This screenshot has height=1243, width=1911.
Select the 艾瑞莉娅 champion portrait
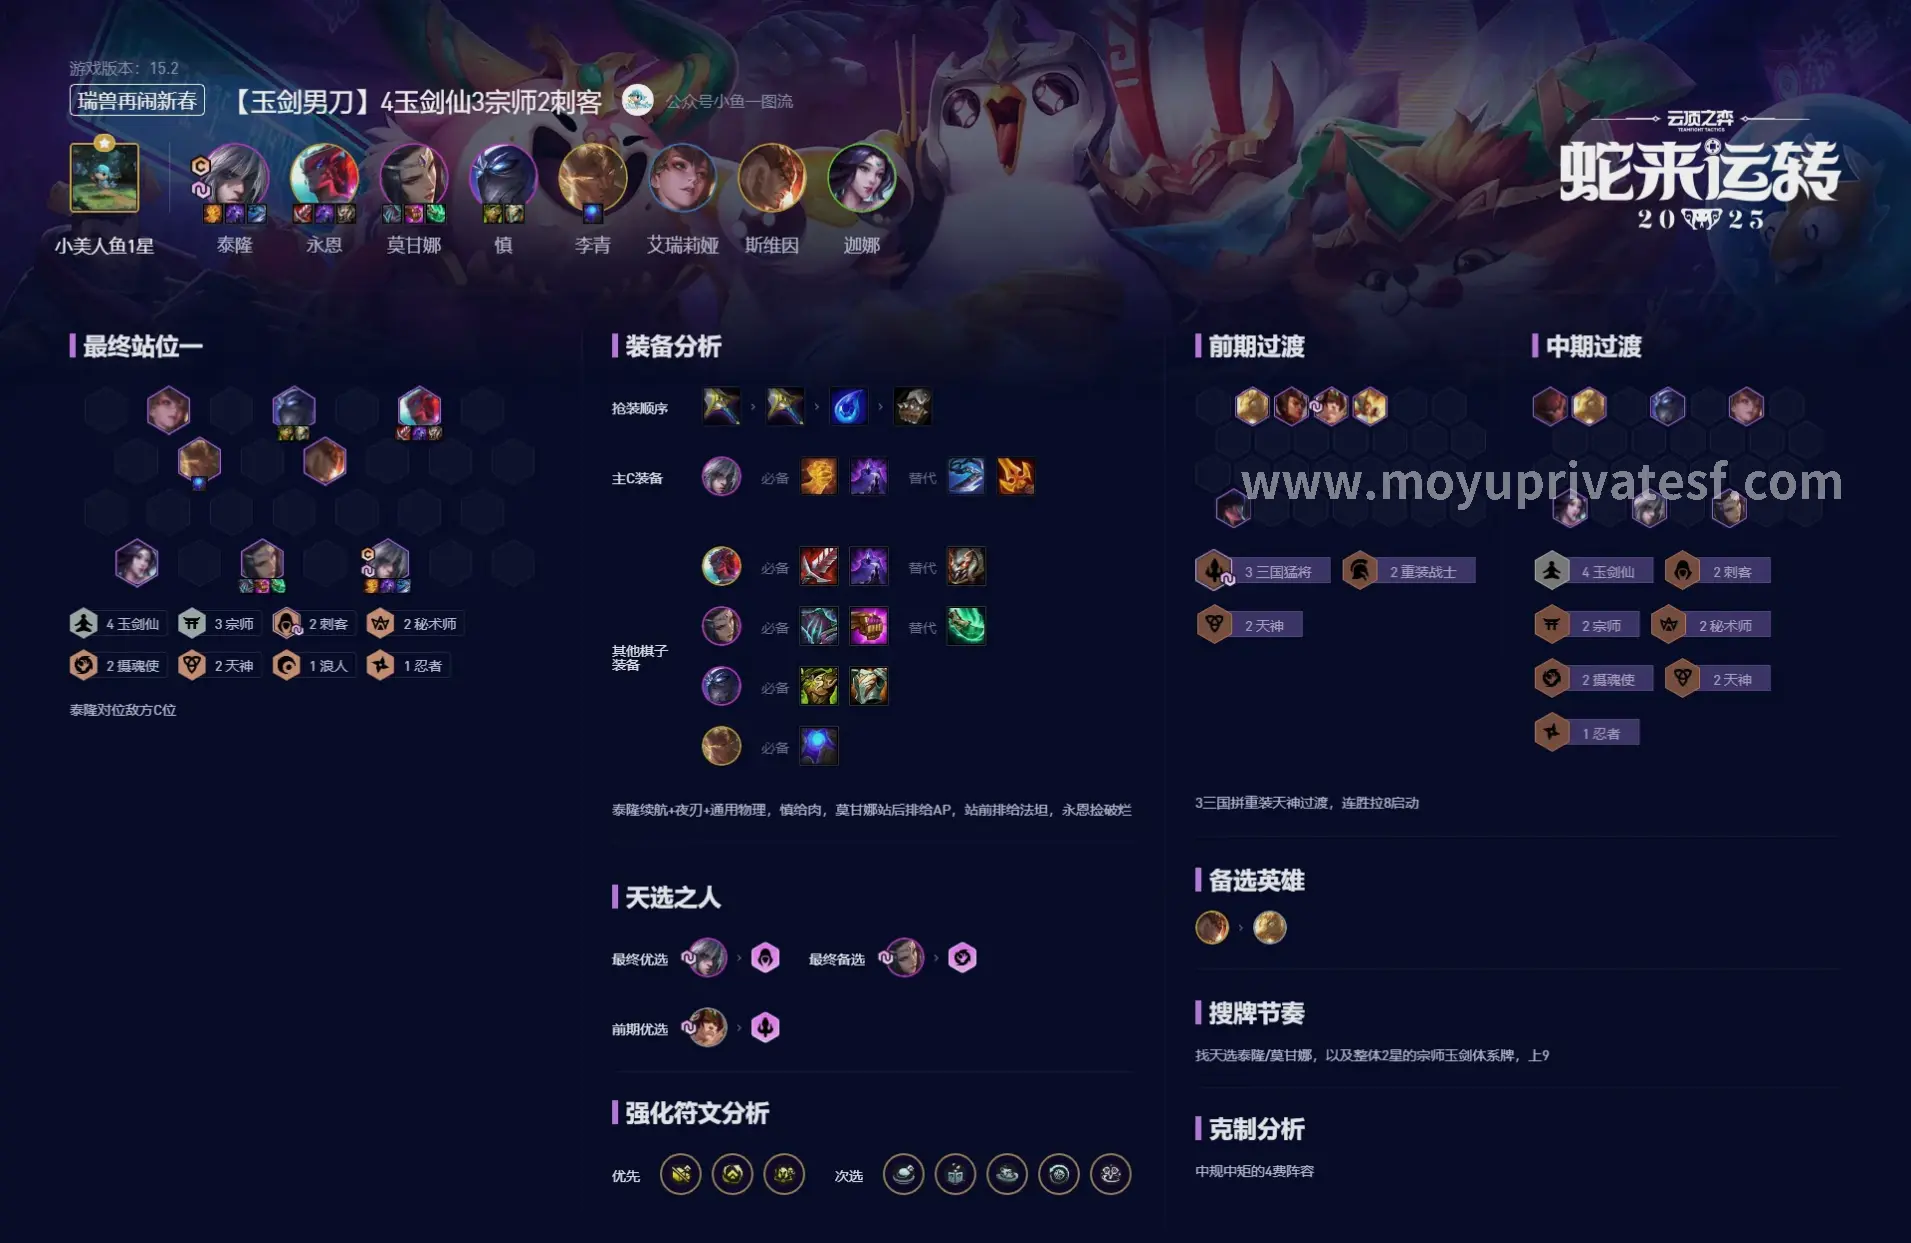tap(682, 177)
